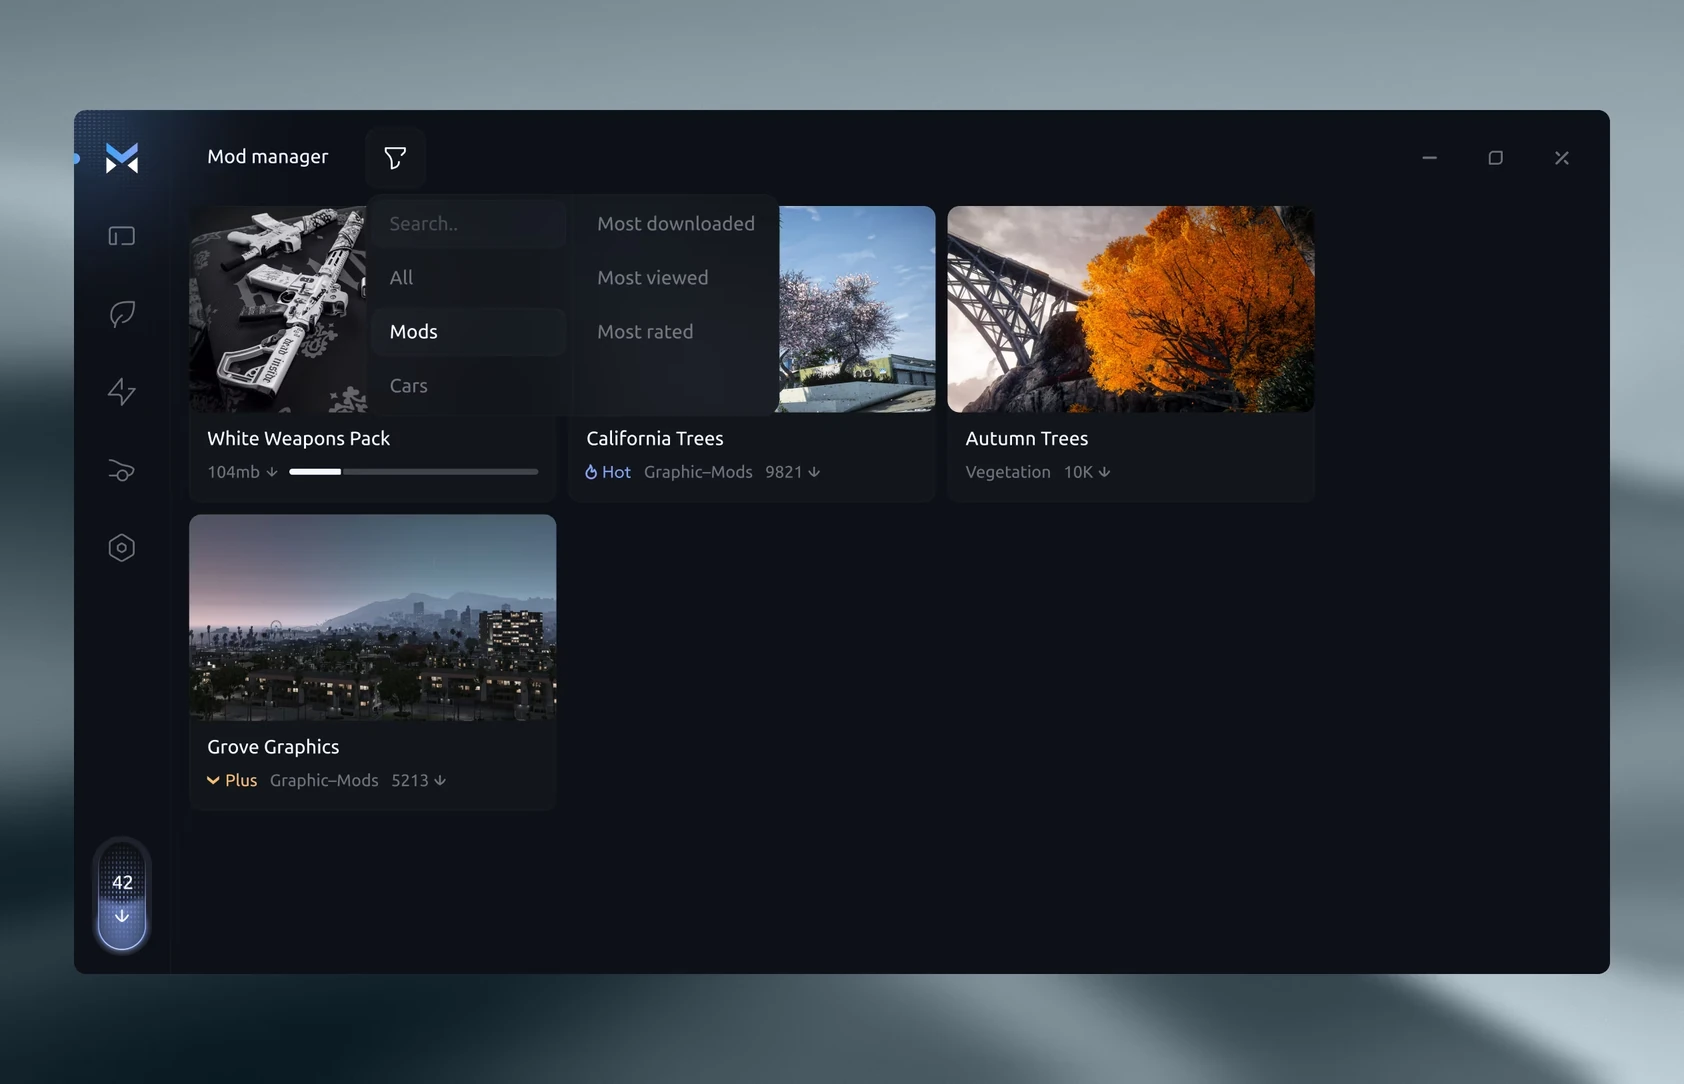Viewport: 1684px width, 1084px height.
Task: Open the wind swirl sidebar section
Action: click(x=122, y=470)
